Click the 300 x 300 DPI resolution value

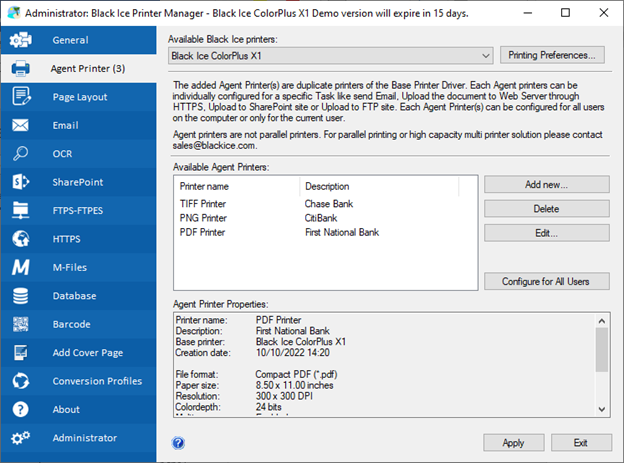pyautogui.click(x=284, y=397)
